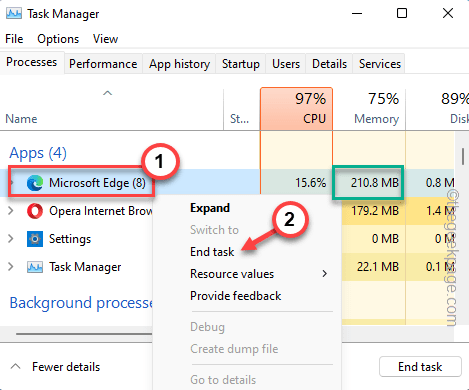Select the Task Manager row name
The image size is (469, 390).
pos(85,267)
